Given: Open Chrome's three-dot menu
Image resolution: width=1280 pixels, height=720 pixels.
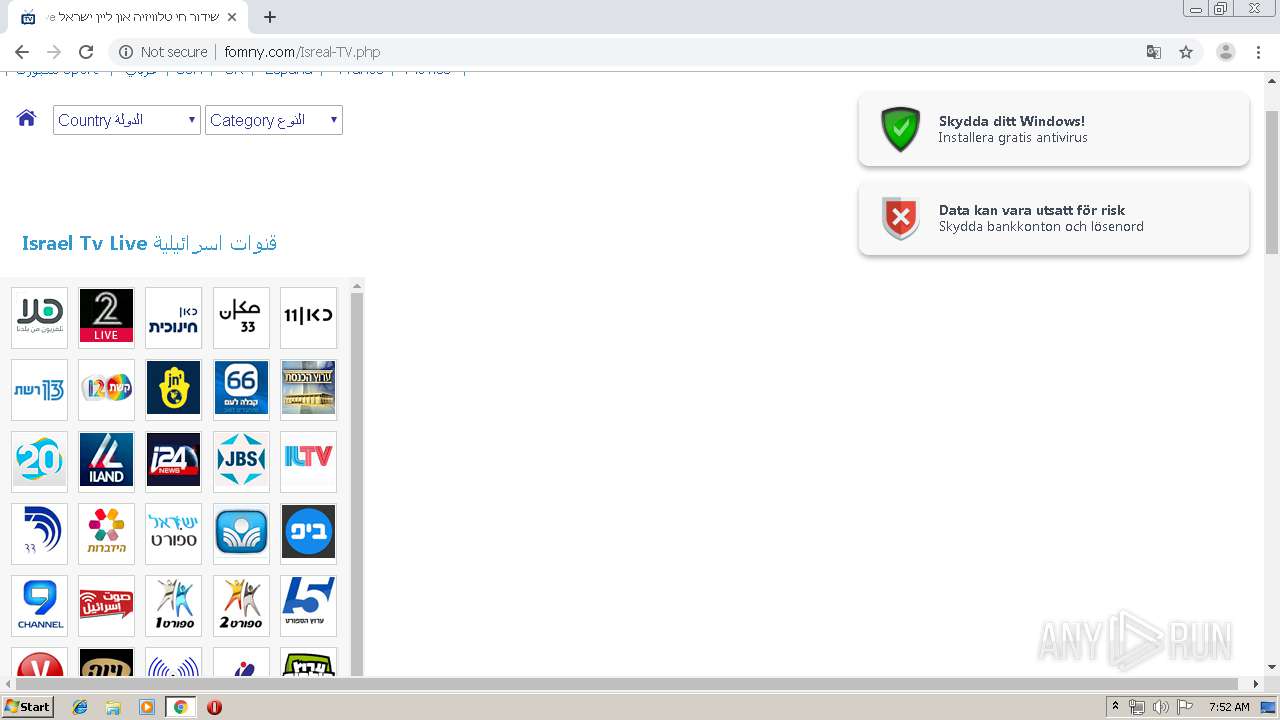Looking at the screenshot, I should (x=1259, y=52).
